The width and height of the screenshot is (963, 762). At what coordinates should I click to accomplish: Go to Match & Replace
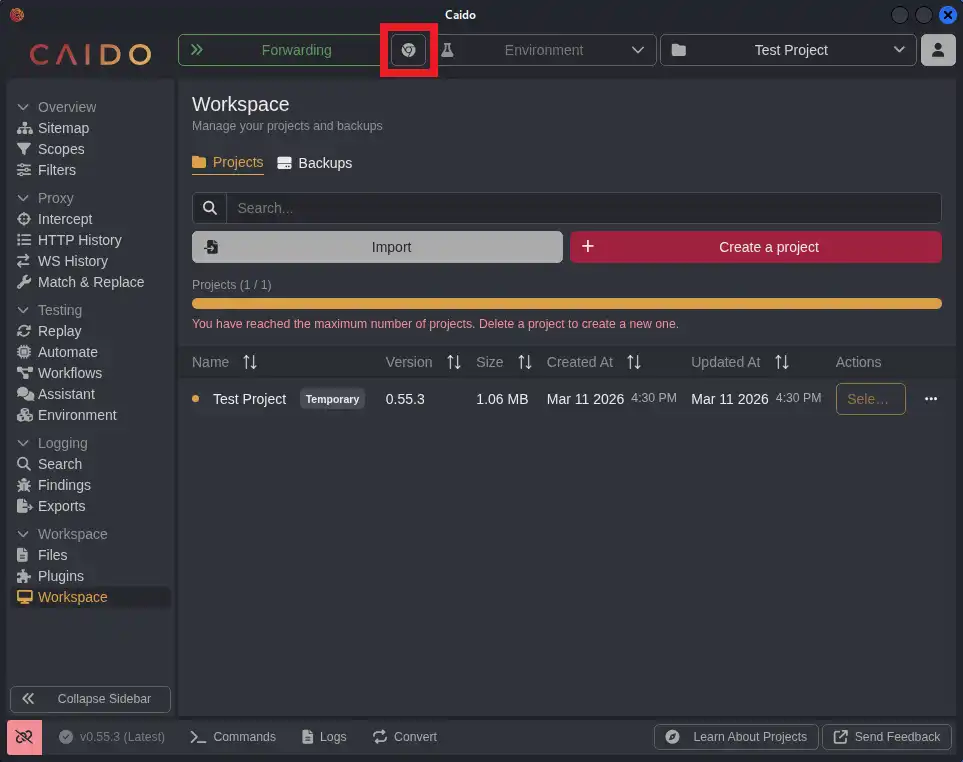pyautogui.click(x=90, y=282)
